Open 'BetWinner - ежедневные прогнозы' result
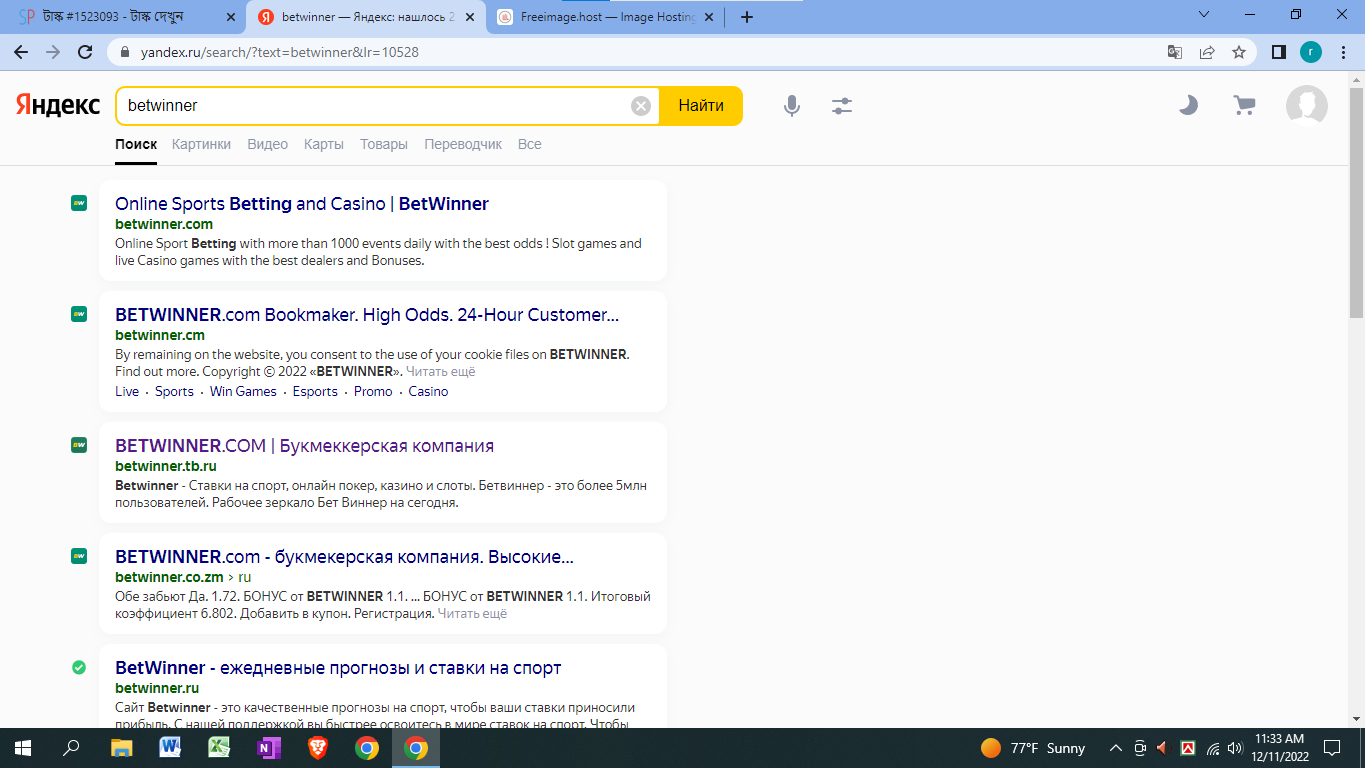Image resolution: width=1365 pixels, height=768 pixels. (x=338, y=668)
